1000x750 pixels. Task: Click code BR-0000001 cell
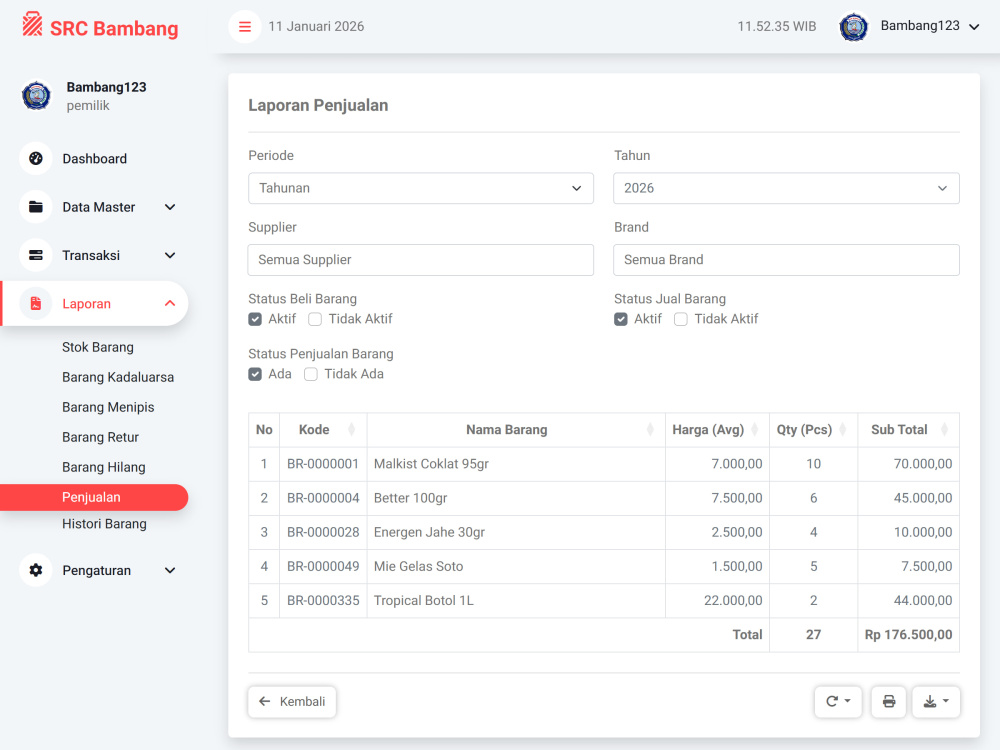coord(323,464)
